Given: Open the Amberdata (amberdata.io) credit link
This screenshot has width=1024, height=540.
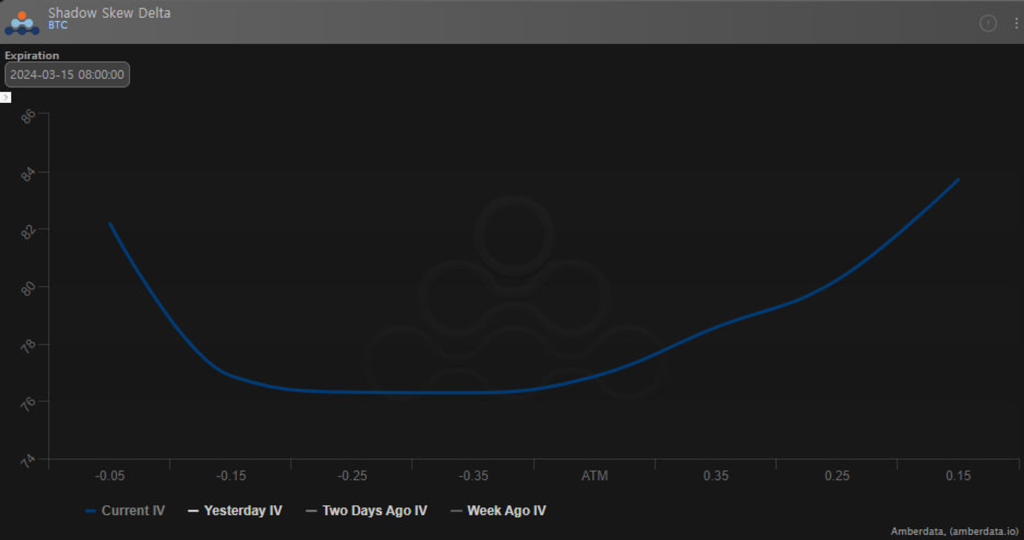Looking at the screenshot, I should click(954, 531).
